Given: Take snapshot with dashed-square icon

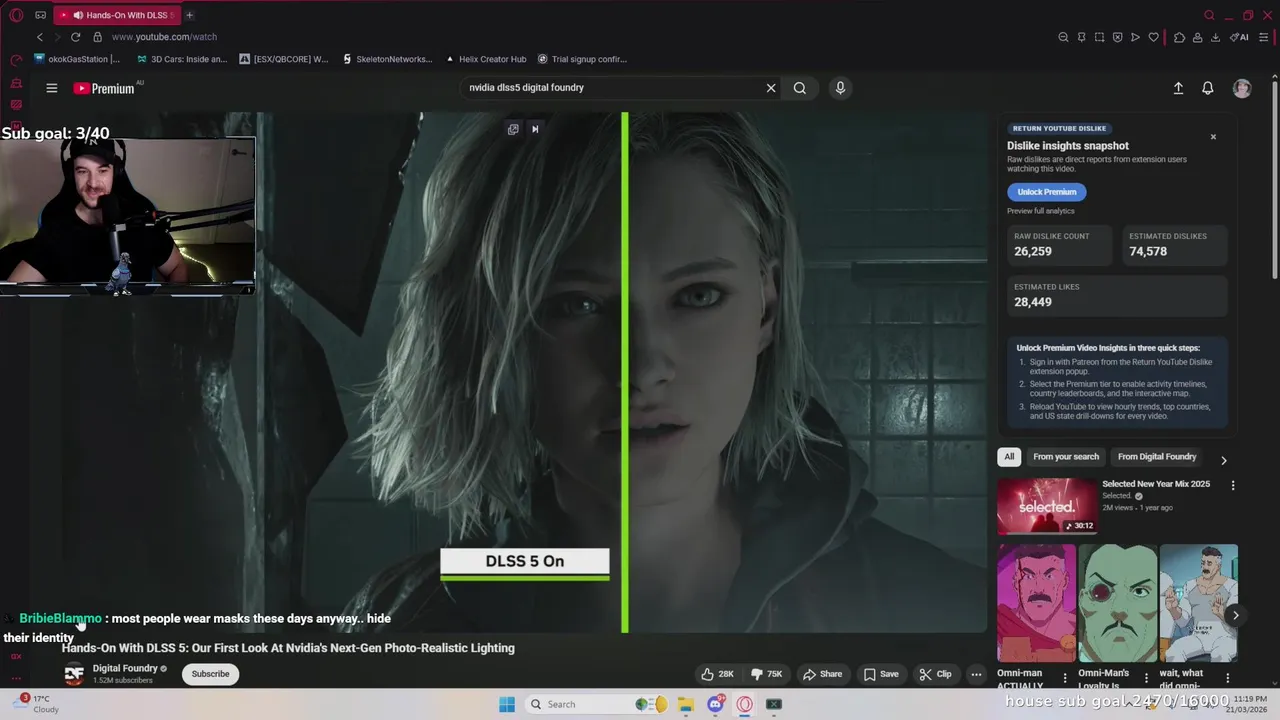Looking at the screenshot, I should click(x=1099, y=37).
